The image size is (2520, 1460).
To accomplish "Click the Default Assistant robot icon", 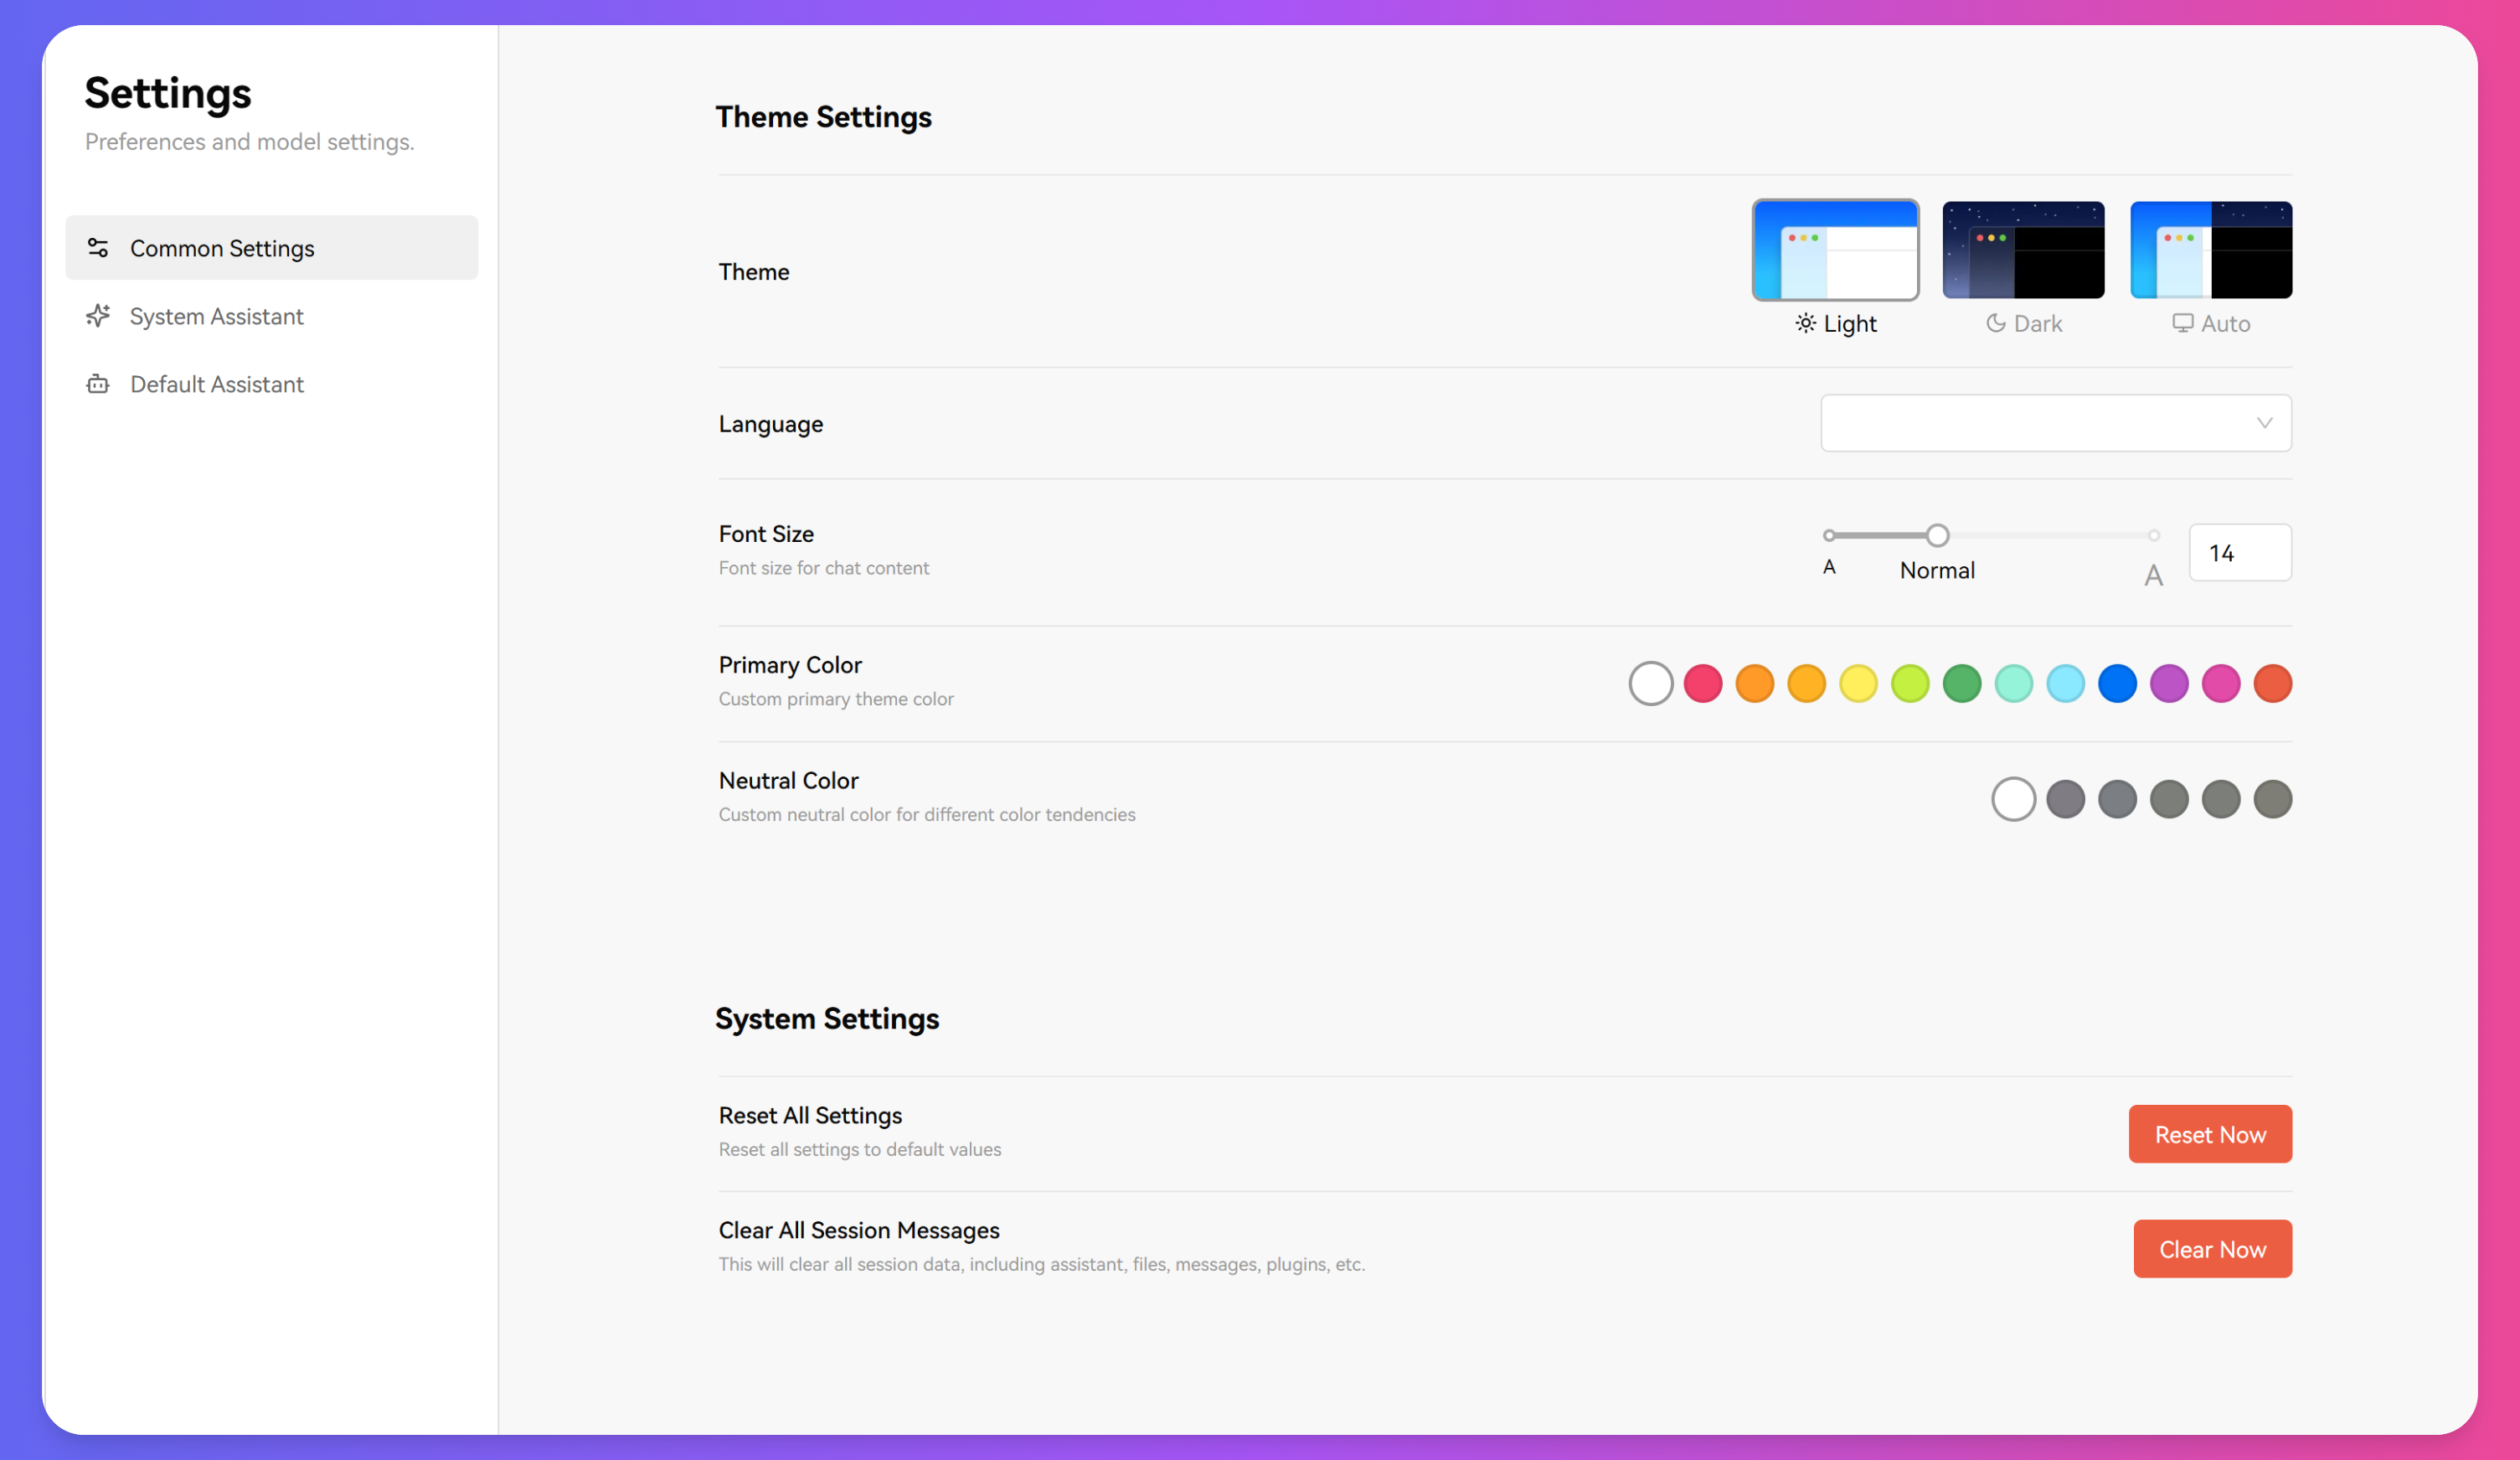I will [x=98, y=384].
